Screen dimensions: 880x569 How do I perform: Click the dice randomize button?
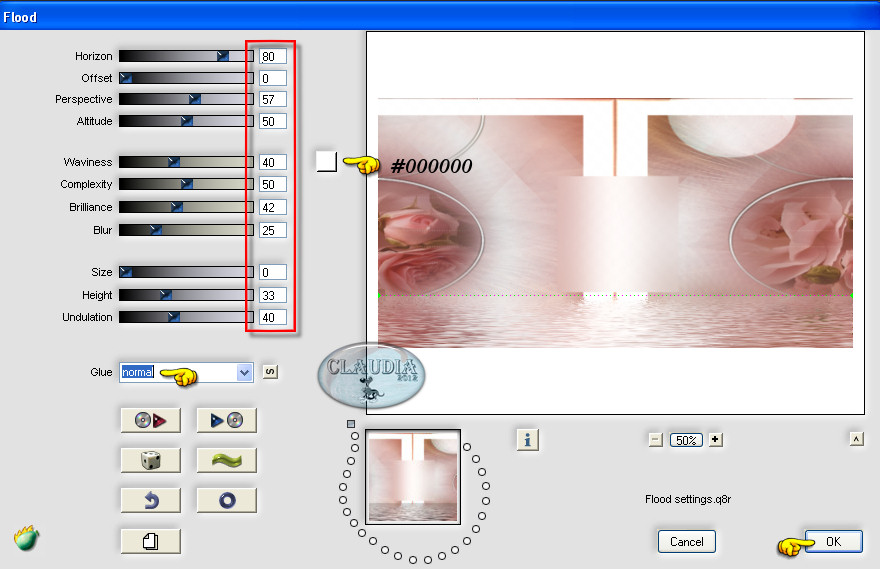click(x=150, y=460)
